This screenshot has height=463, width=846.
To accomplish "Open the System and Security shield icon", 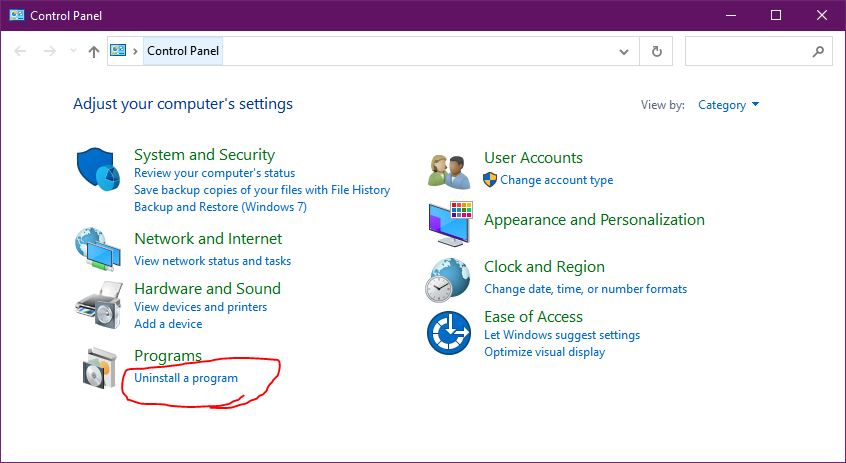I will (x=98, y=169).
